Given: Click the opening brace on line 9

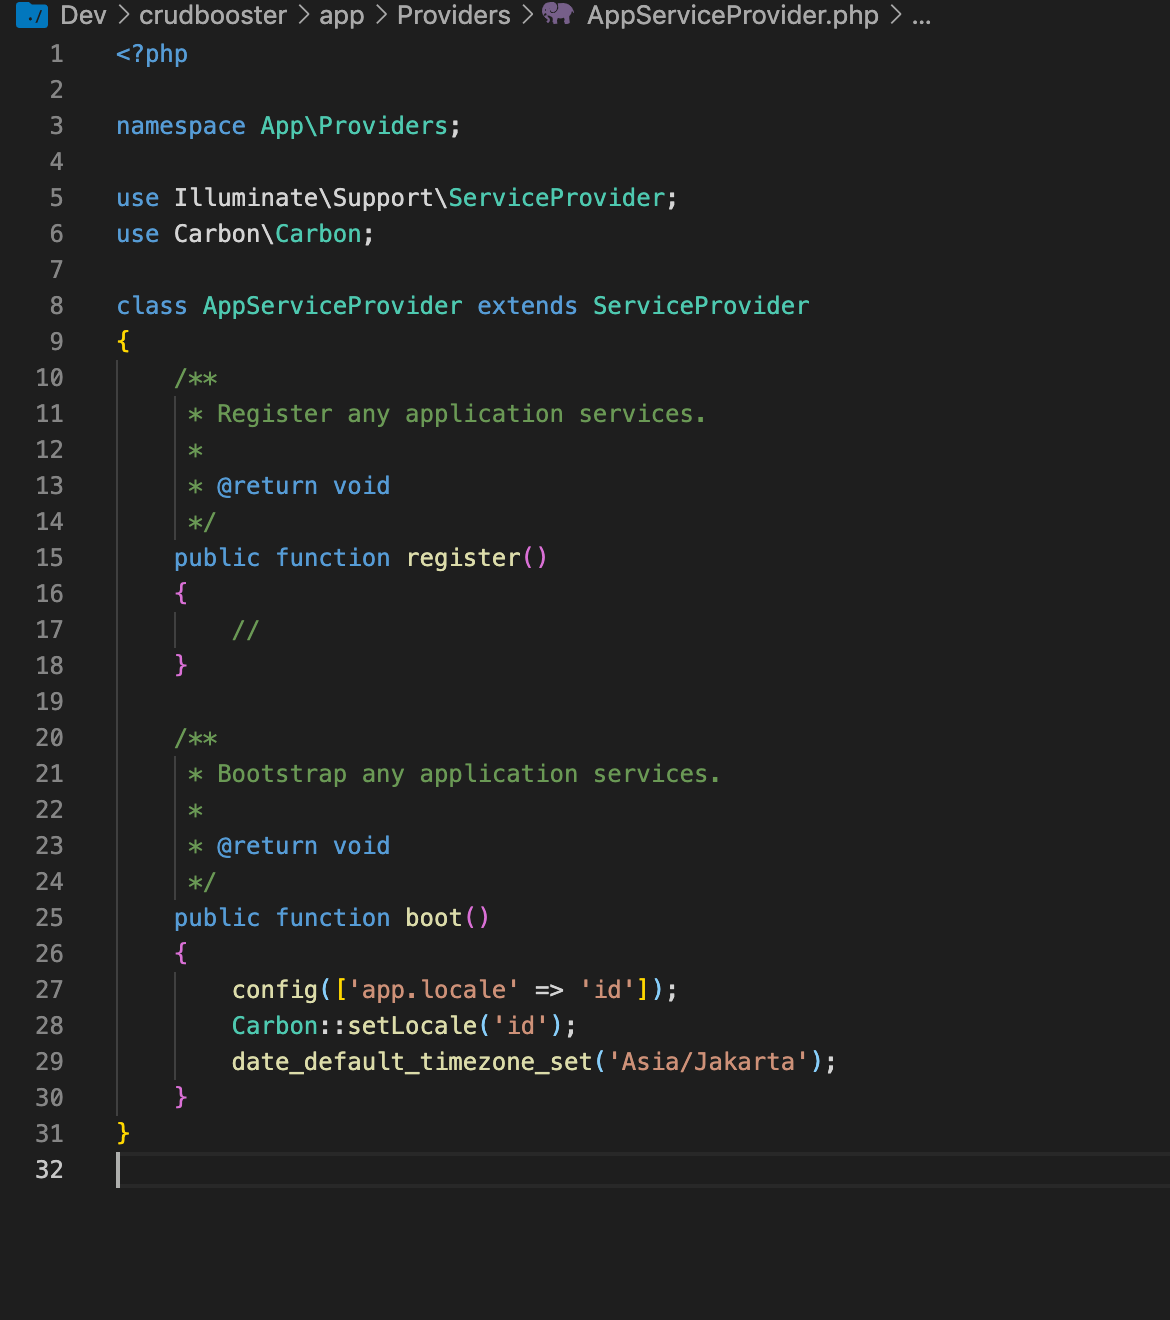Looking at the screenshot, I should (122, 341).
